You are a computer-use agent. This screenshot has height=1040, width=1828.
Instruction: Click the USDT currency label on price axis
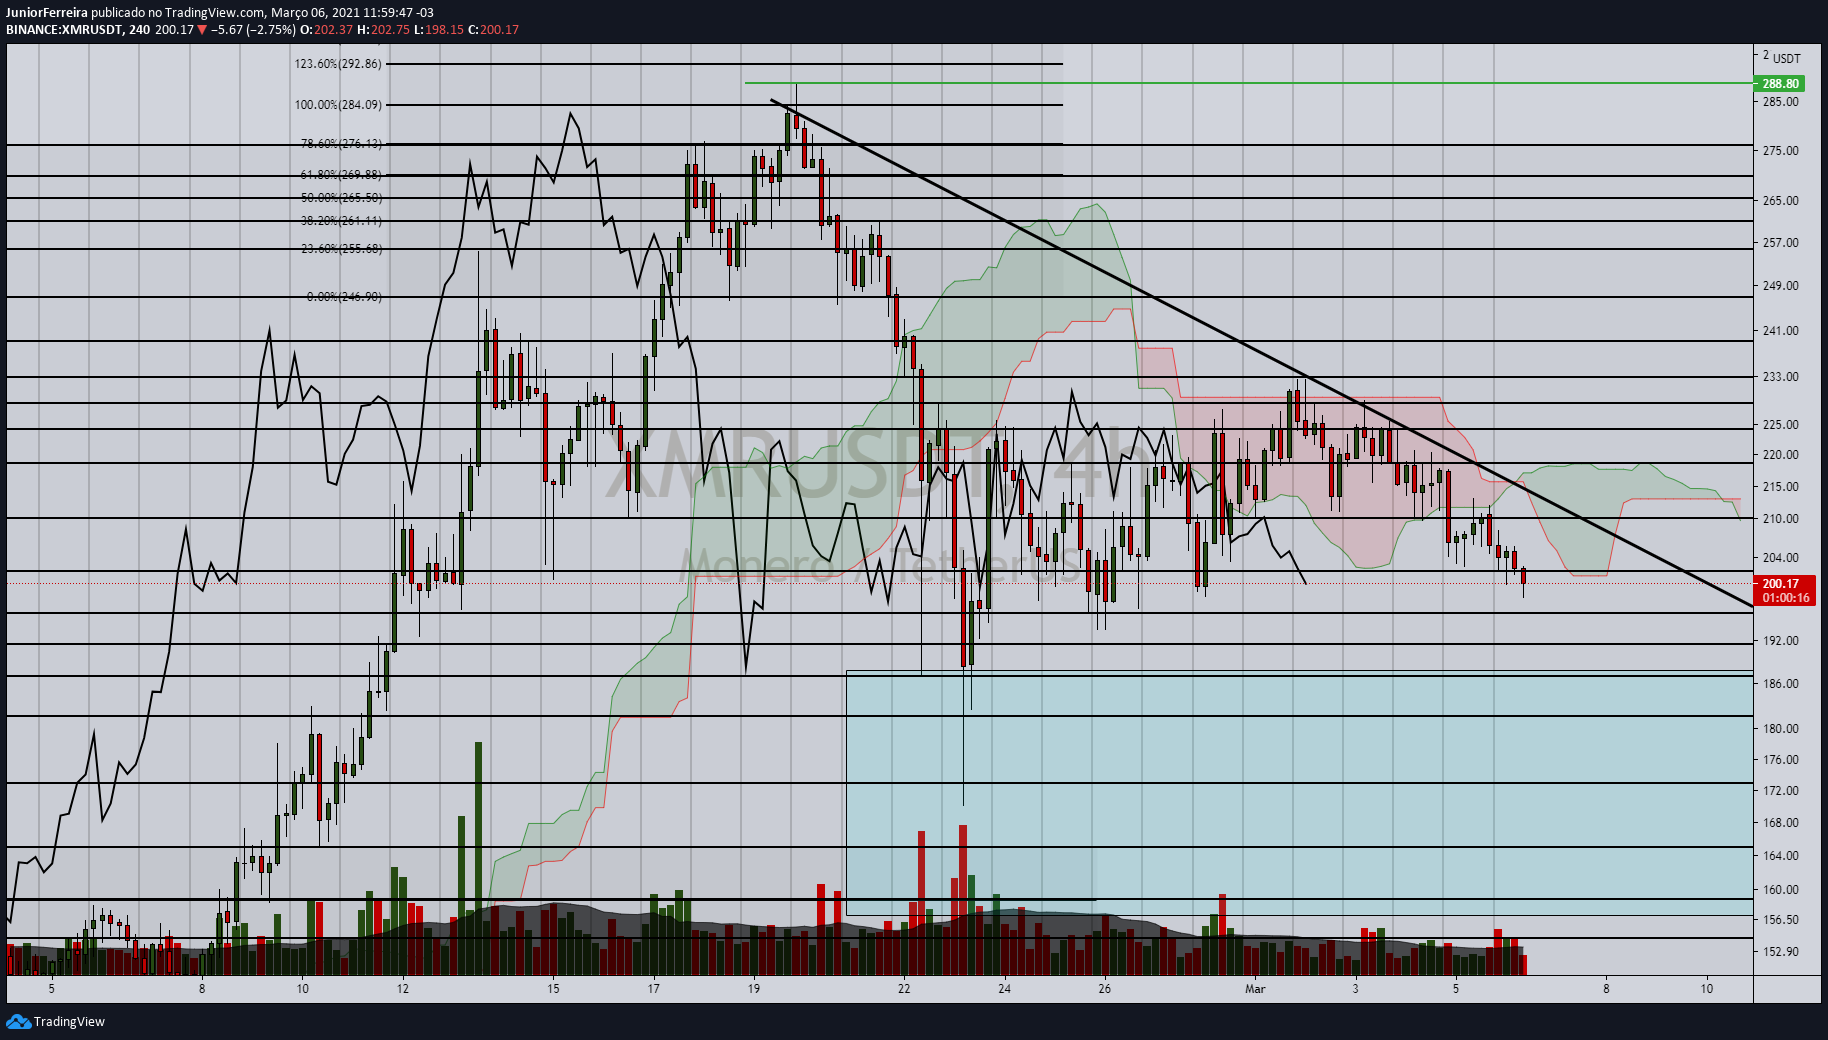pyautogui.click(x=1787, y=59)
